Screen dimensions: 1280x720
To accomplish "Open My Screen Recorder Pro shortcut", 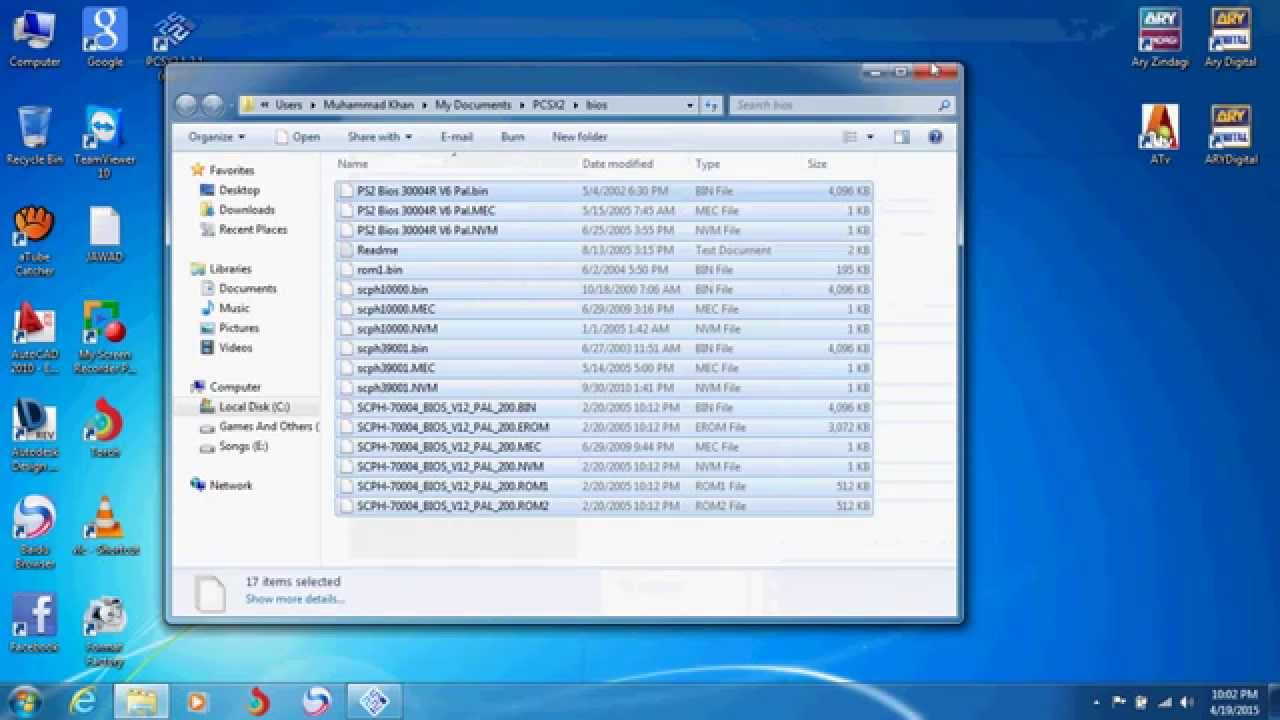I will click(x=104, y=338).
